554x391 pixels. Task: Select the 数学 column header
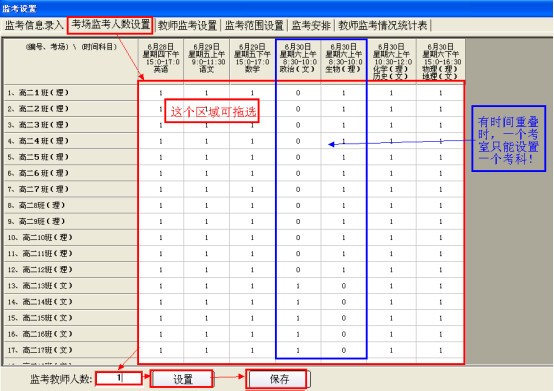coord(252,60)
